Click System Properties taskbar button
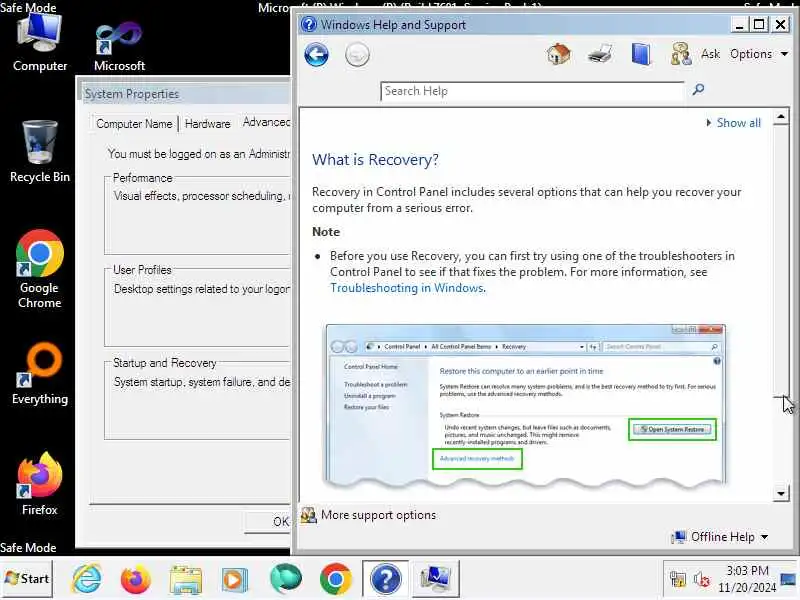This screenshot has height=600, width=800. point(435,579)
